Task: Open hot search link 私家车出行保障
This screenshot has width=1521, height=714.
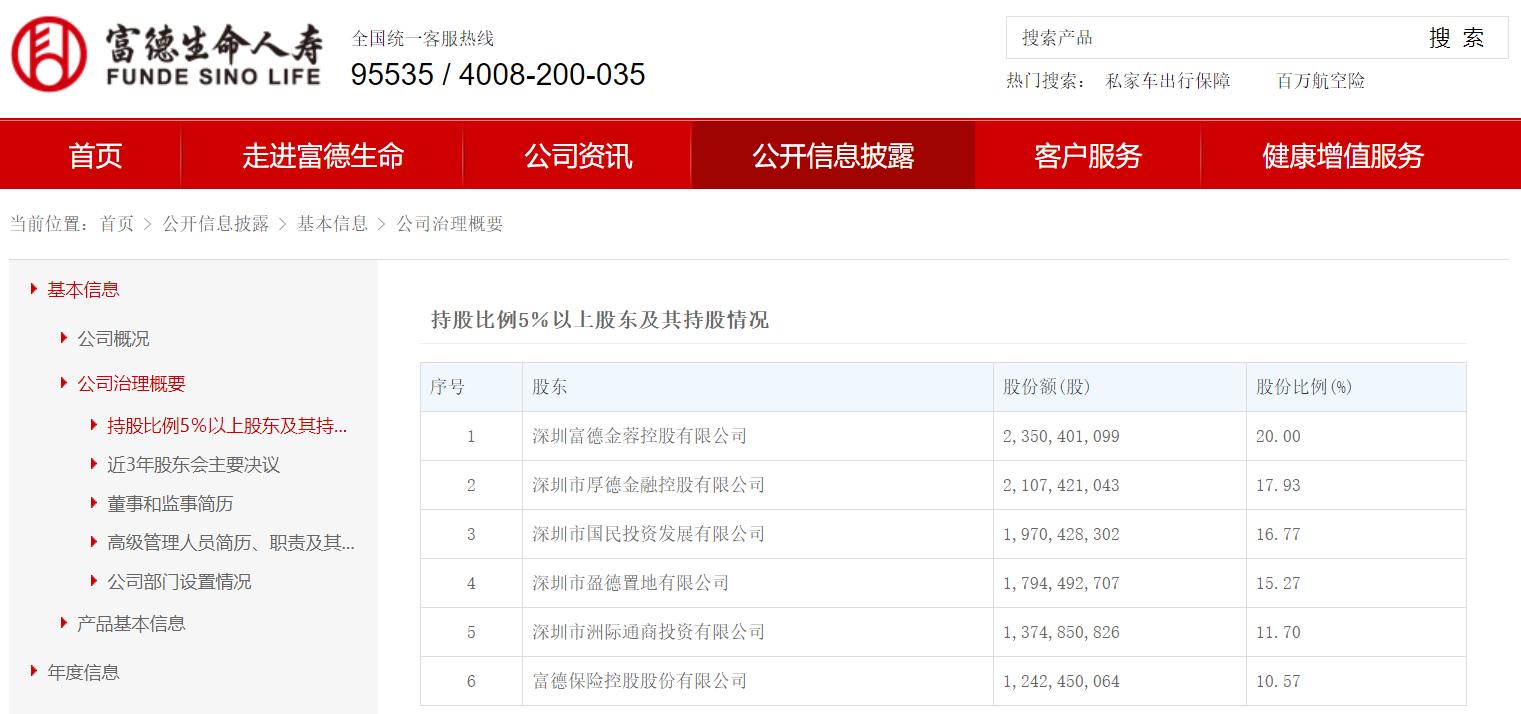Action: [1168, 81]
